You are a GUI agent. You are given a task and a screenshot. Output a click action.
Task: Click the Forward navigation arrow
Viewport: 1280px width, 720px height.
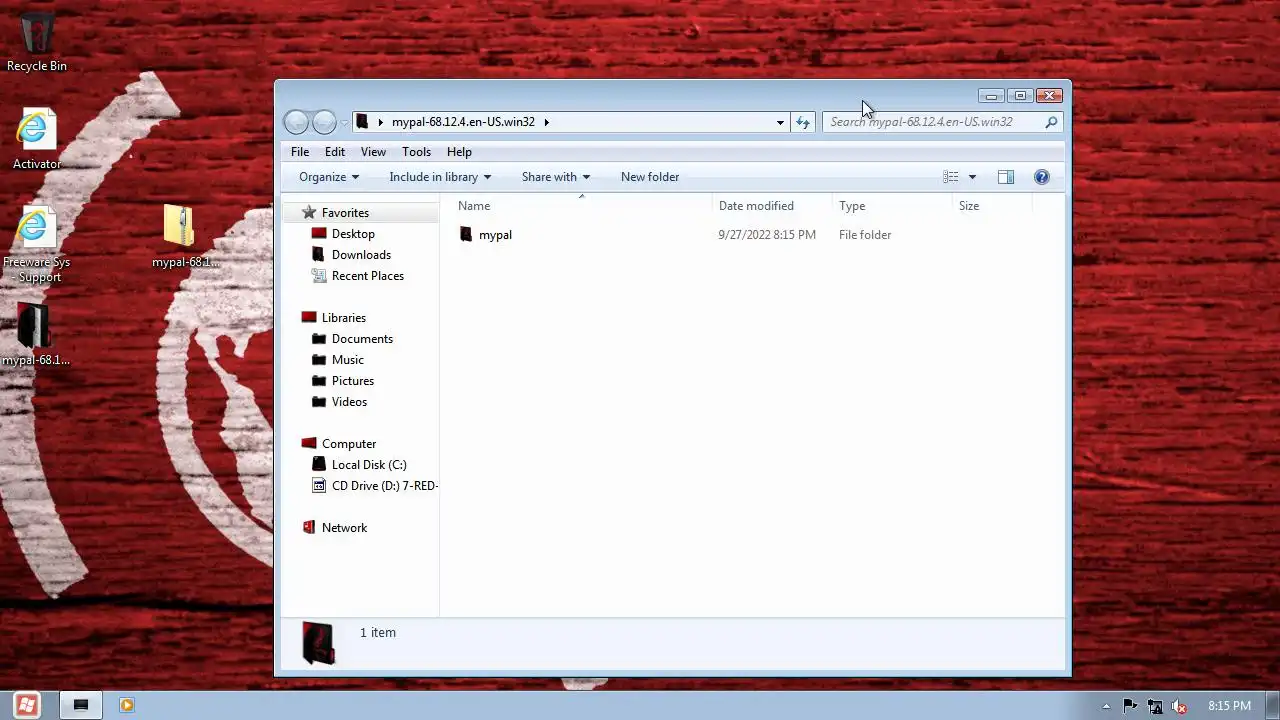pos(324,122)
